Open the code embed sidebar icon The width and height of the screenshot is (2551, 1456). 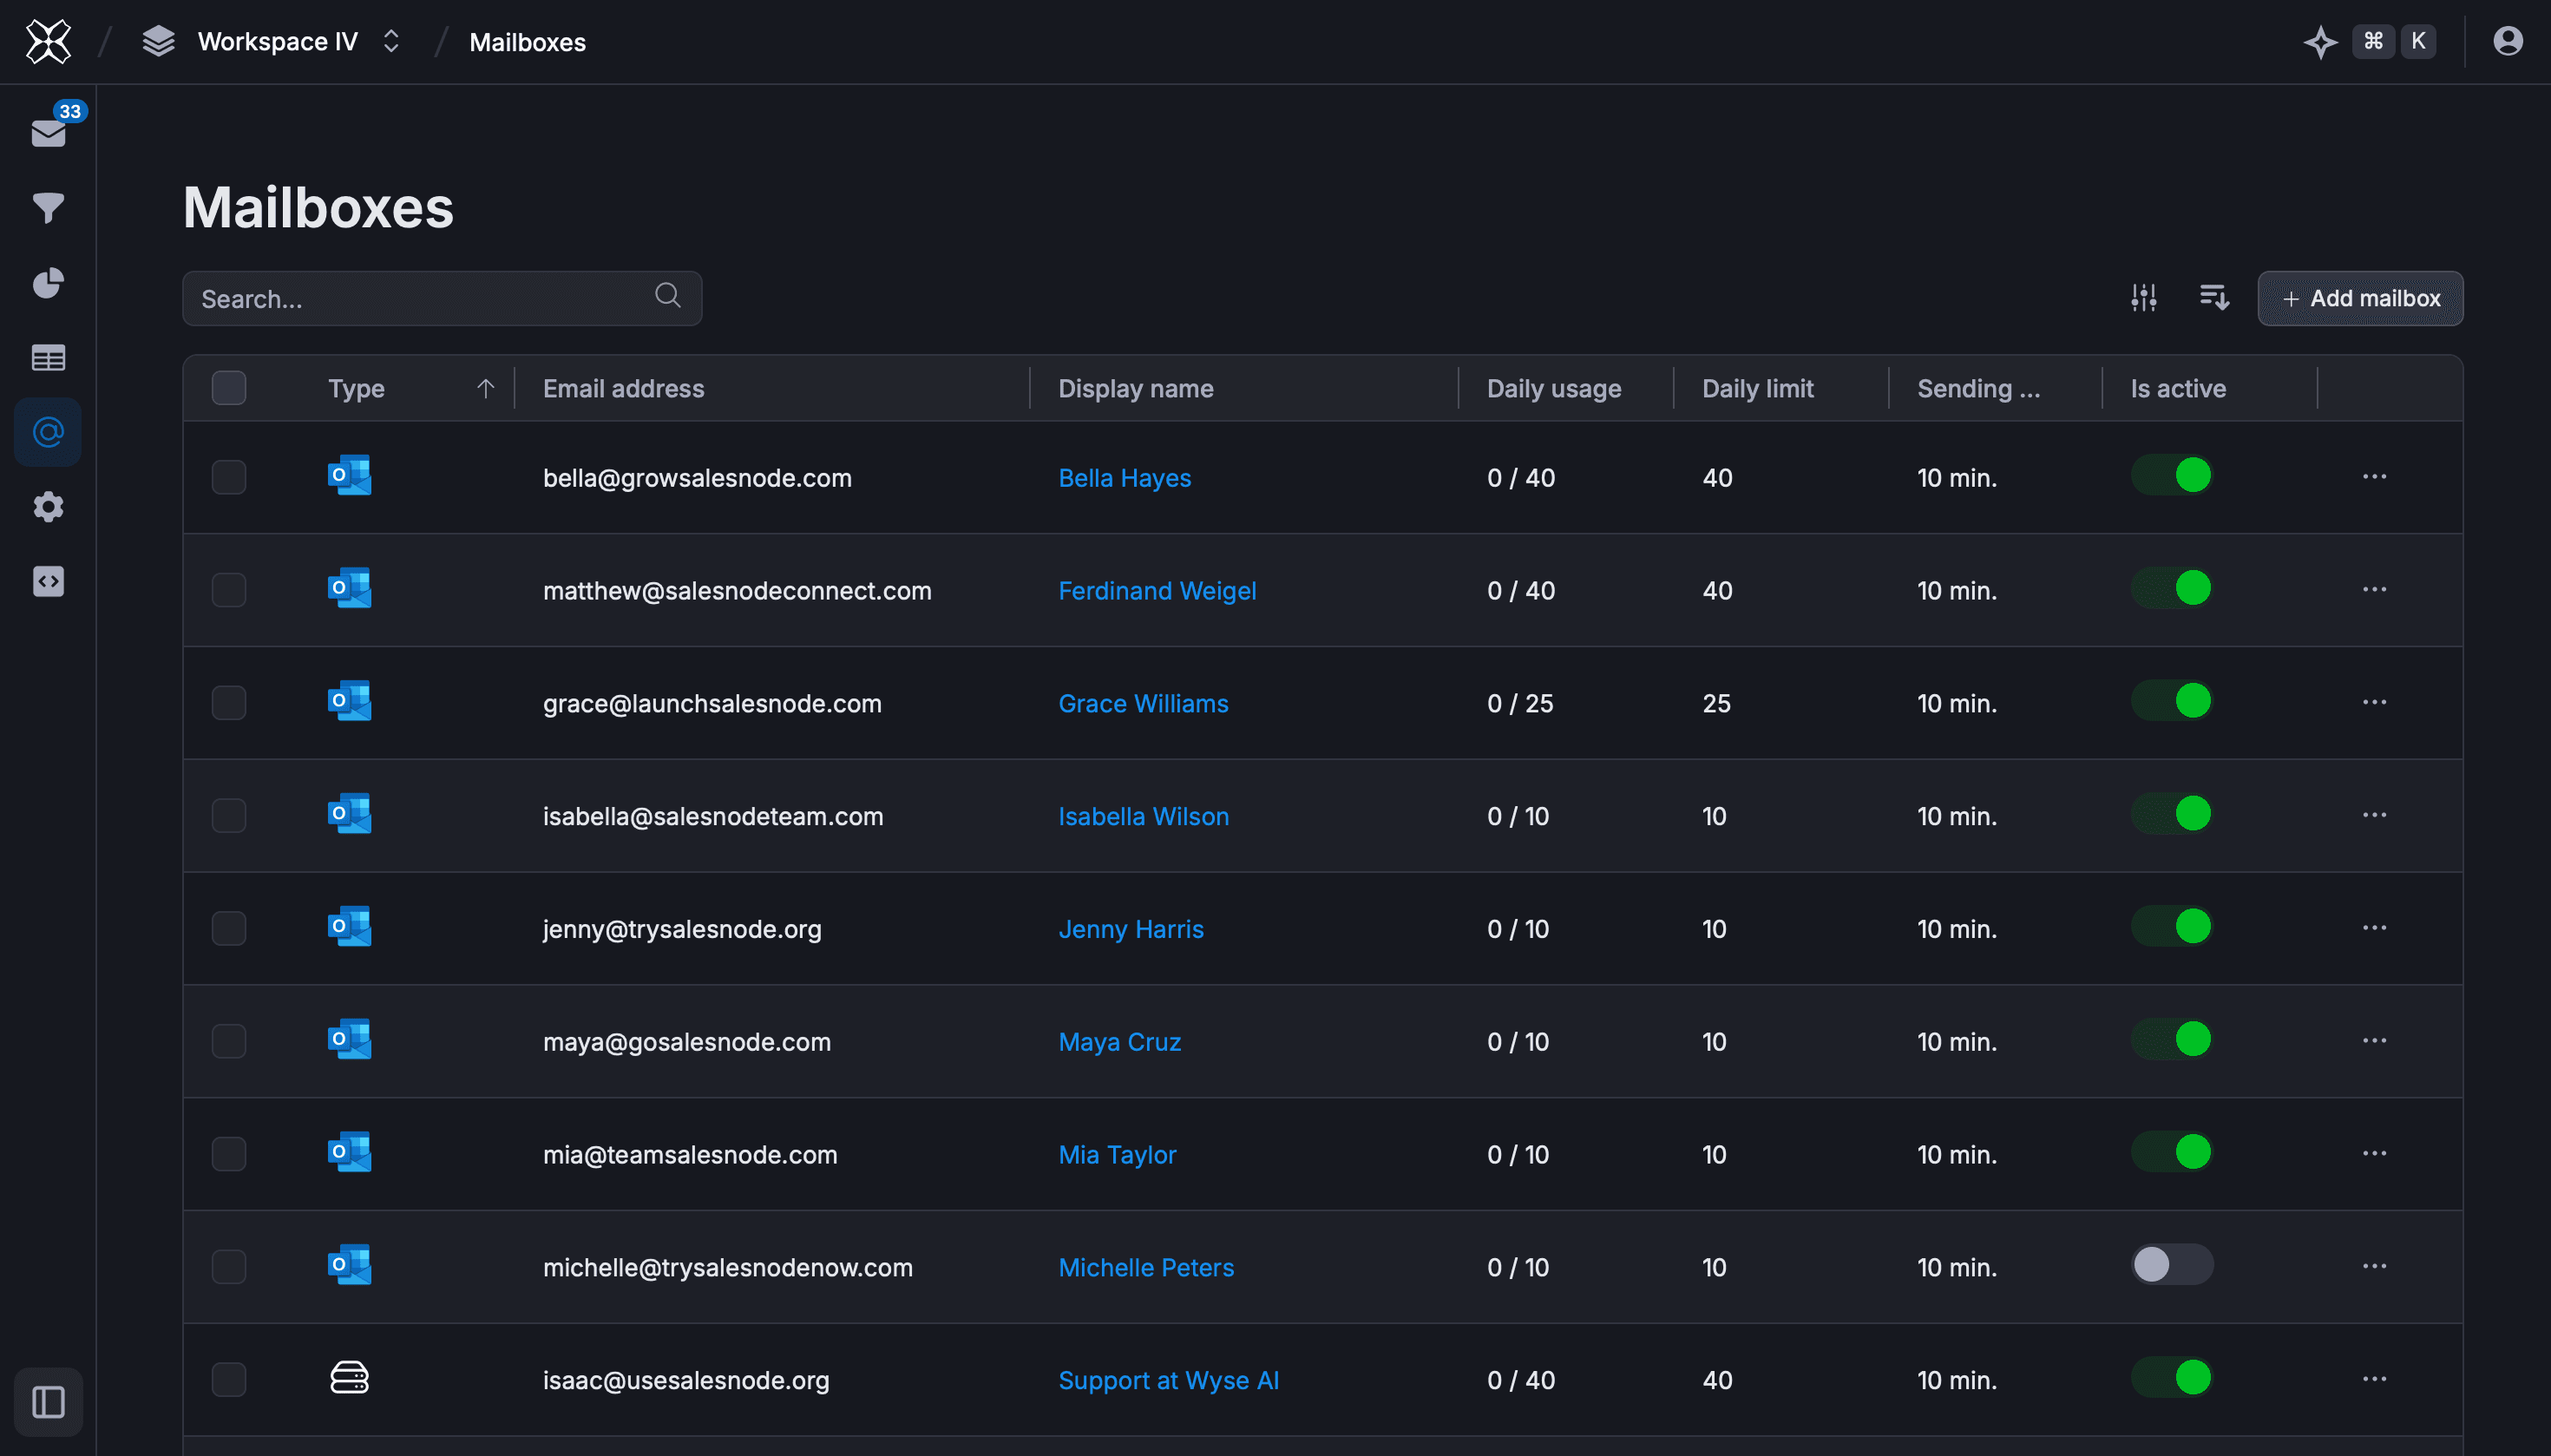click(x=48, y=582)
